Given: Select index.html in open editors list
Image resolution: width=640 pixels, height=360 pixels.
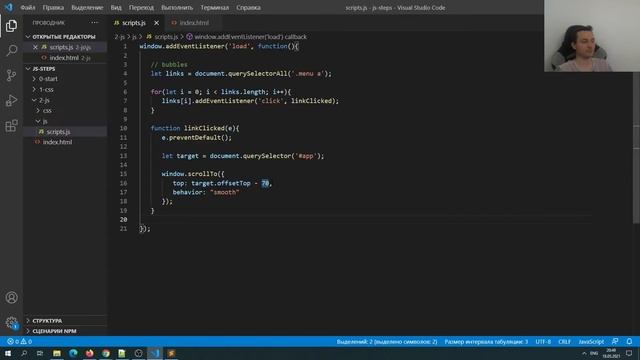Looking at the screenshot, I should tap(65, 58).
